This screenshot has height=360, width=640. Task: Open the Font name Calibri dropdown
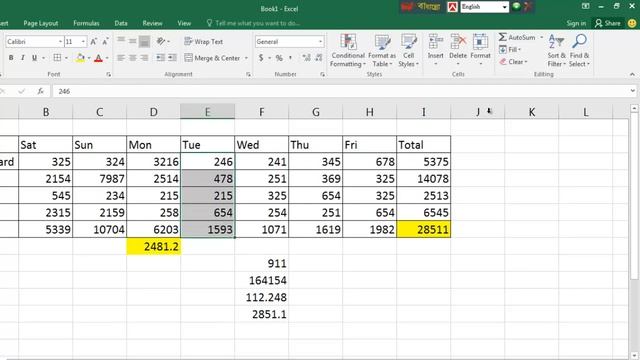(60, 42)
